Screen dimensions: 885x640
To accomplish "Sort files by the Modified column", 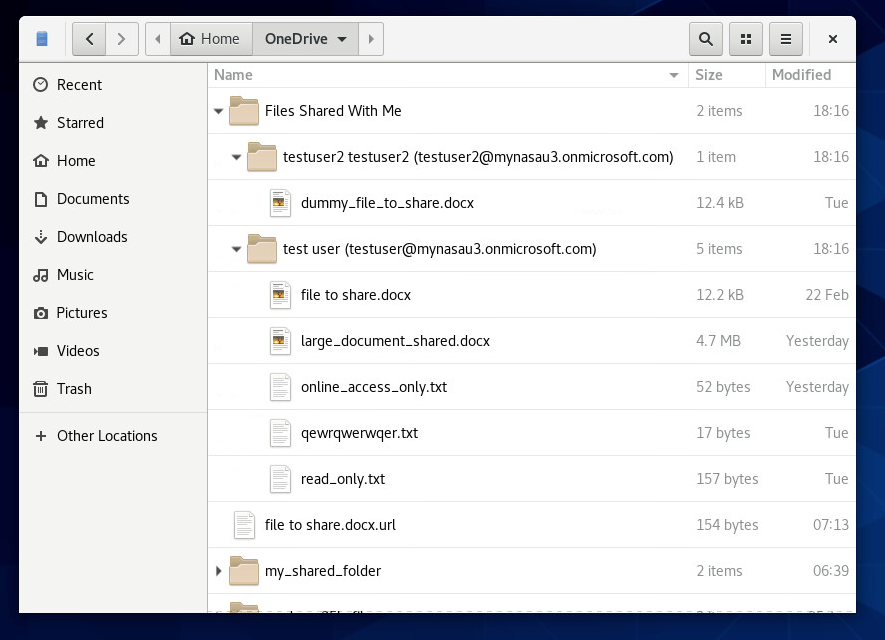I will click(801, 75).
